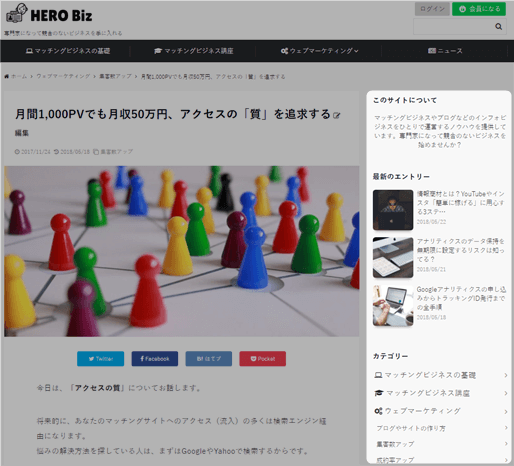Viewport: 514px width, 466px height.
Task: Click the search magnifier icon
Action: click(498, 26)
